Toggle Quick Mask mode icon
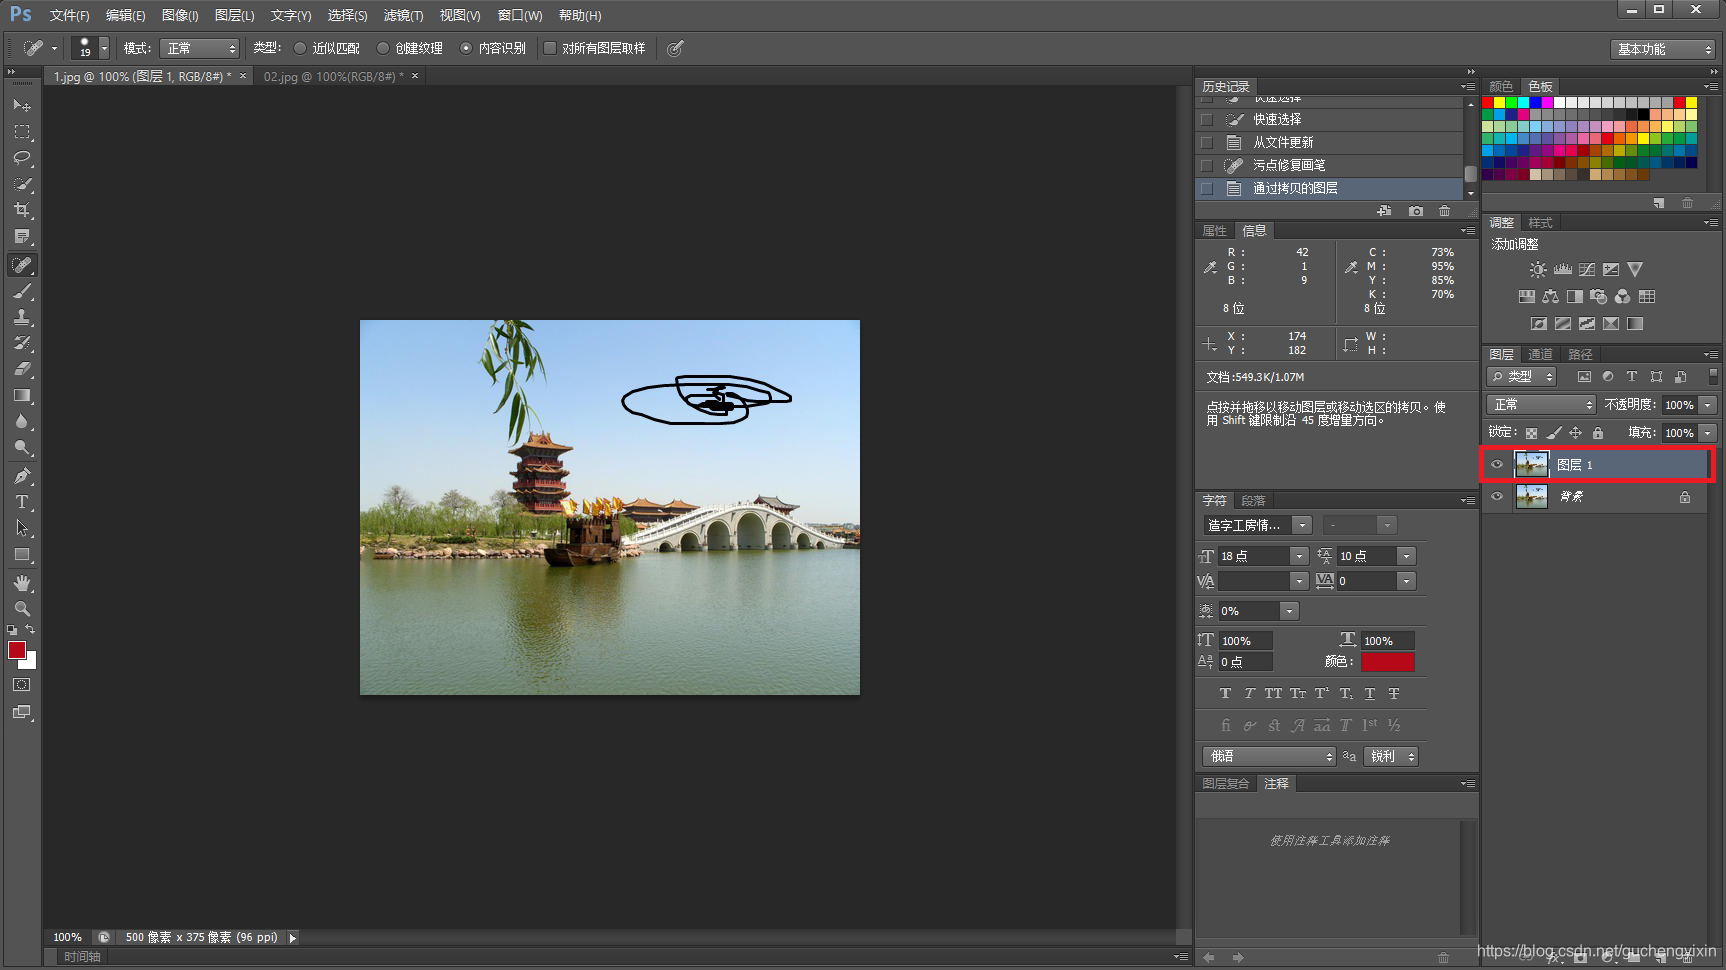The width and height of the screenshot is (1726, 970). pos(22,685)
